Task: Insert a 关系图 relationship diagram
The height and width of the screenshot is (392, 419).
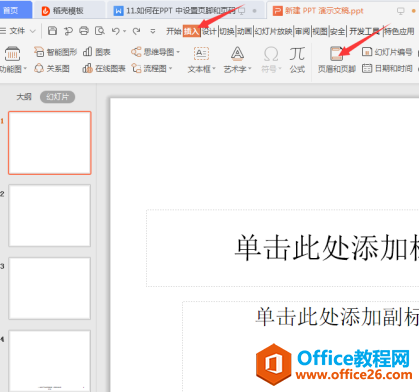Action: (52, 68)
